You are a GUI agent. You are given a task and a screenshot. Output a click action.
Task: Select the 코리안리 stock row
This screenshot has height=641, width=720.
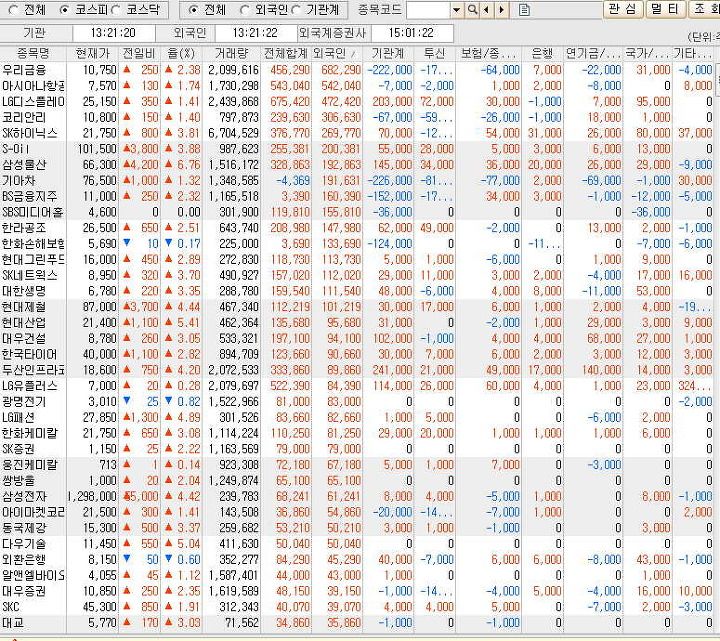point(356,117)
